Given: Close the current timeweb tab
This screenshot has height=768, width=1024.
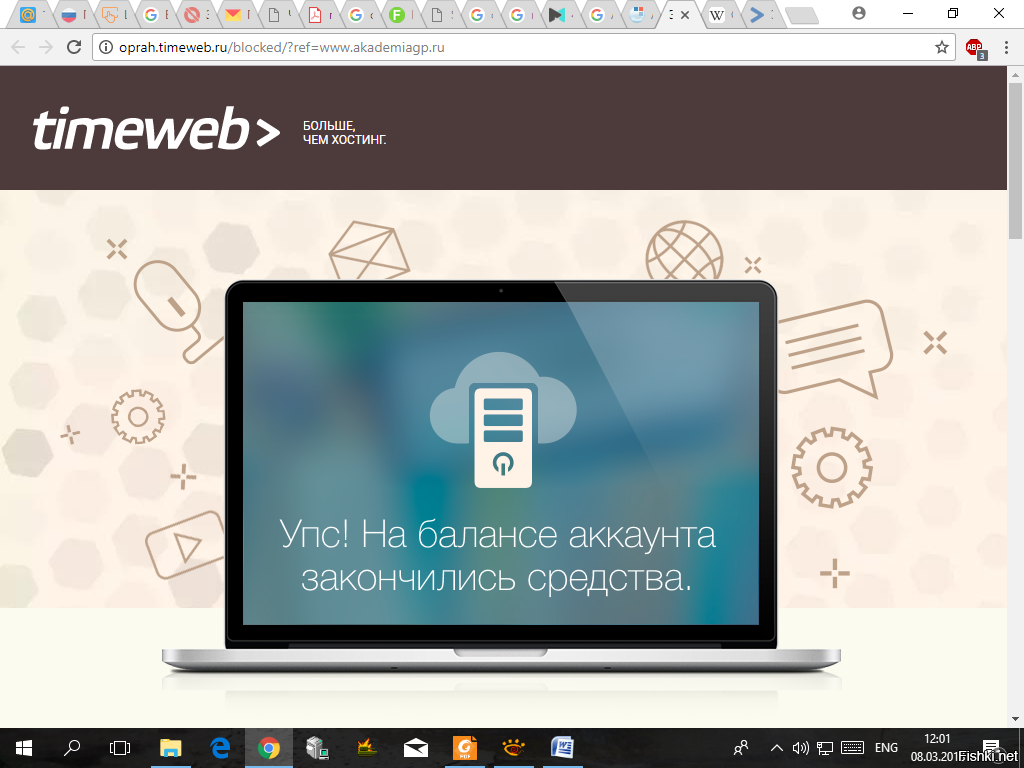Looking at the screenshot, I should click(684, 15).
